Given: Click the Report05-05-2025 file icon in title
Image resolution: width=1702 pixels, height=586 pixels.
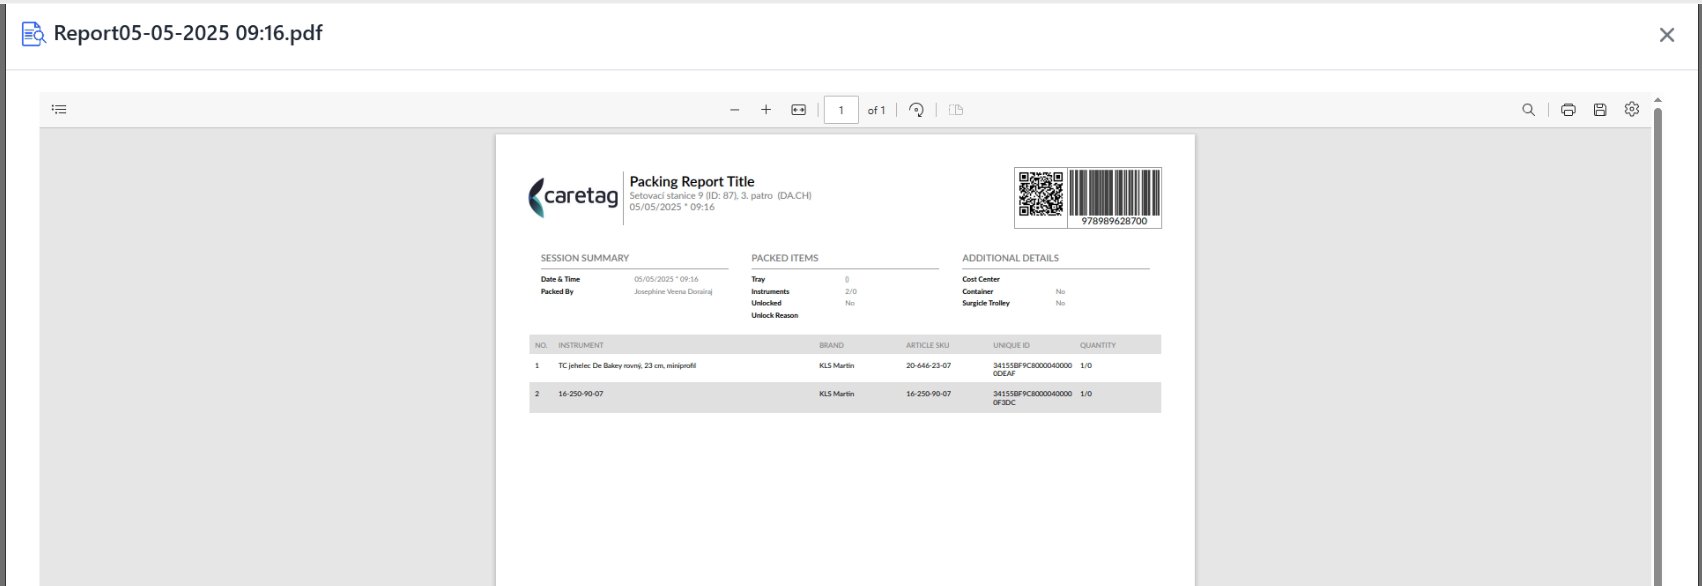Looking at the screenshot, I should pos(33,35).
